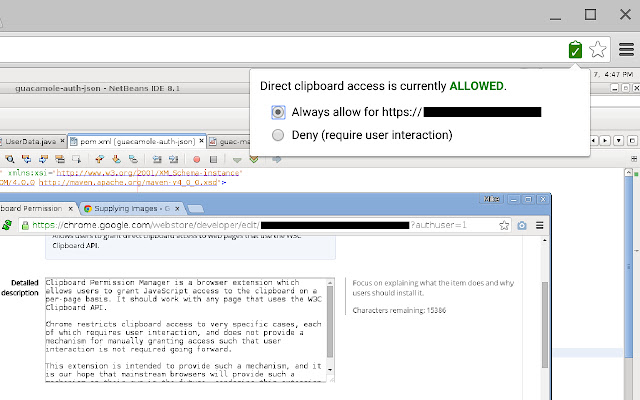Close the Supplying Images tab

point(177,209)
